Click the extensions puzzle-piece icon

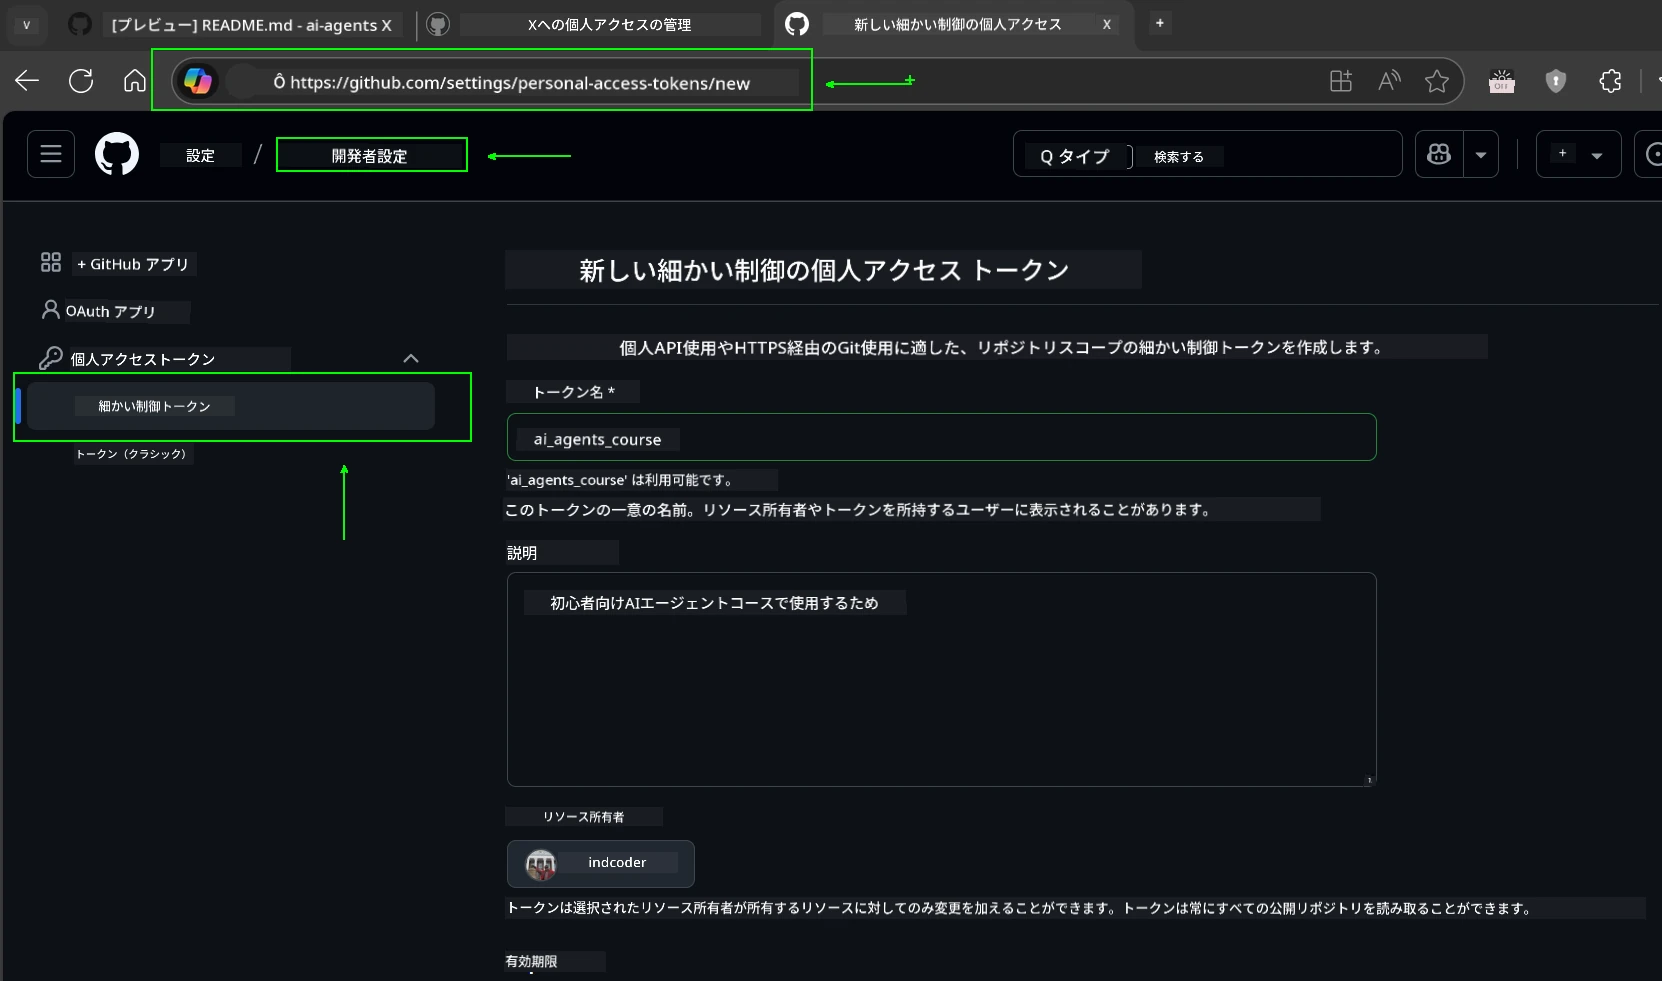[x=1610, y=81]
